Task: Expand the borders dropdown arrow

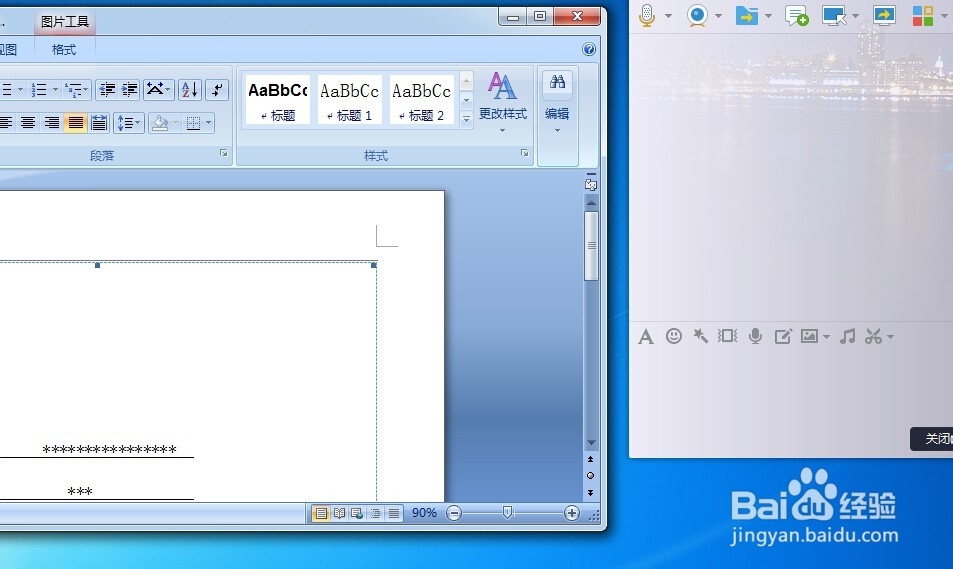Action: [x=208, y=123]
